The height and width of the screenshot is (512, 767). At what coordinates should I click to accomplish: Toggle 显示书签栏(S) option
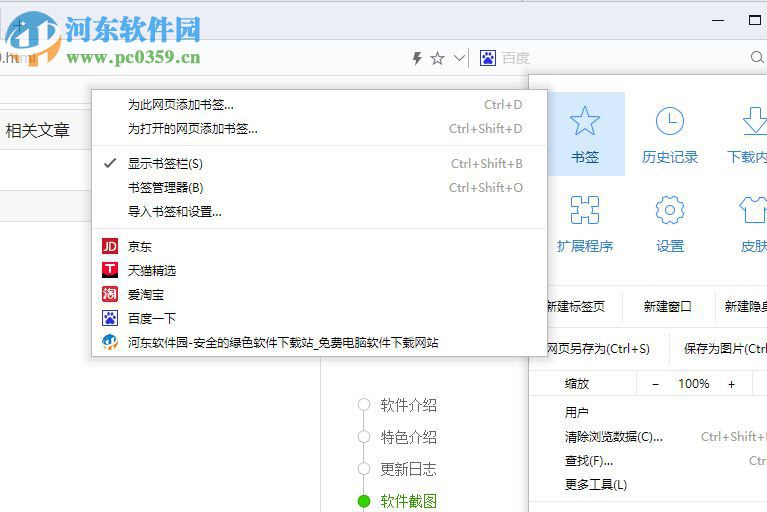coord(319,163)
